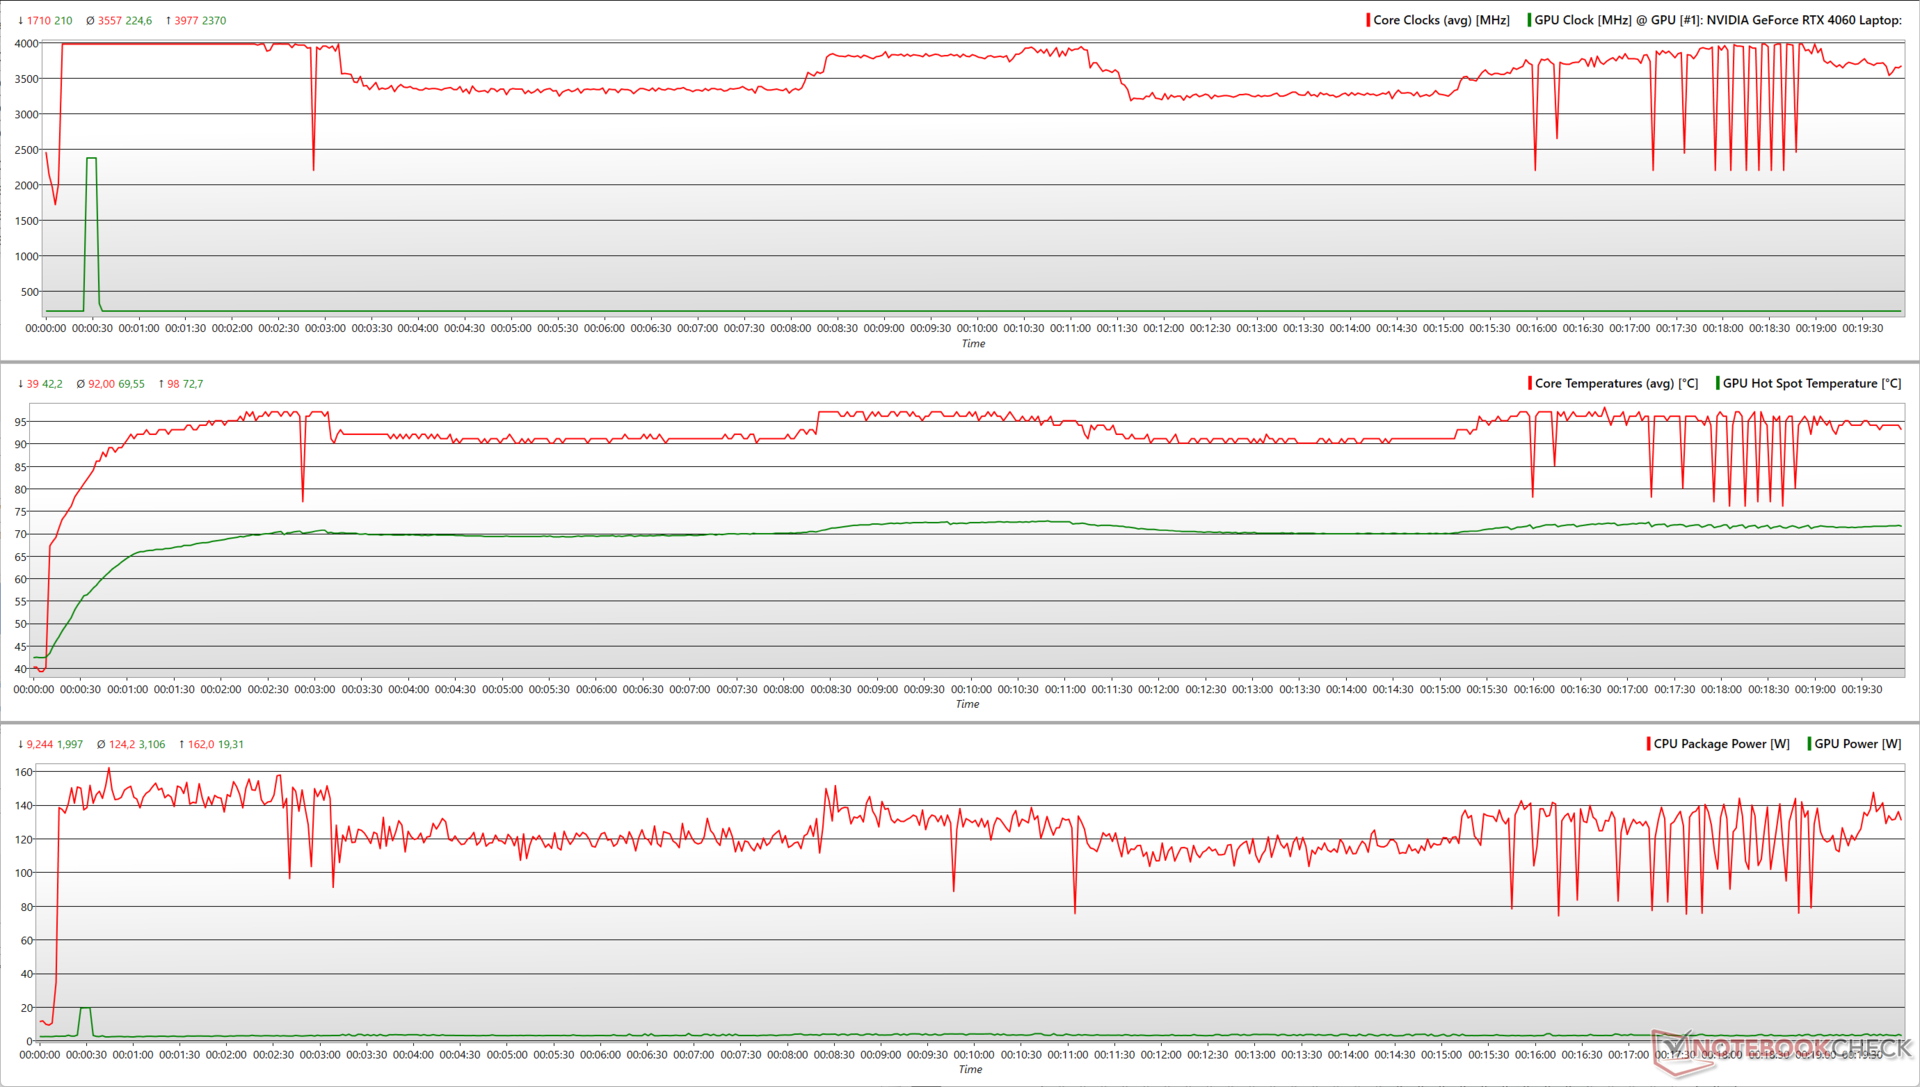This screenshot has width=1920, height=1087.
Task: Select the GPU Power [W] legend label
Action: [1858, 744]
